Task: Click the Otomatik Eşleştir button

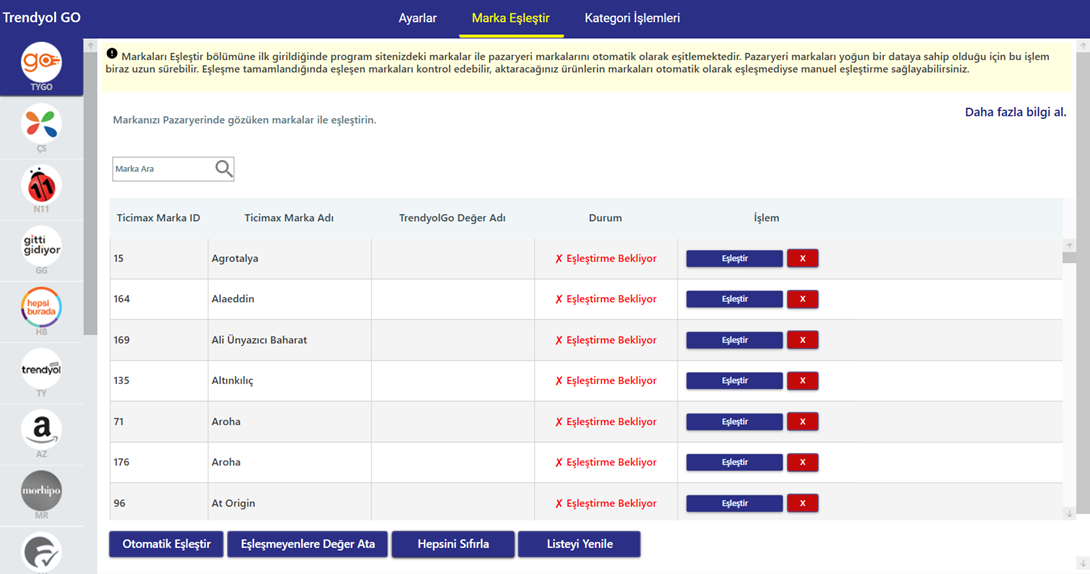Action: pyautogui.click(x=166, y=544)
